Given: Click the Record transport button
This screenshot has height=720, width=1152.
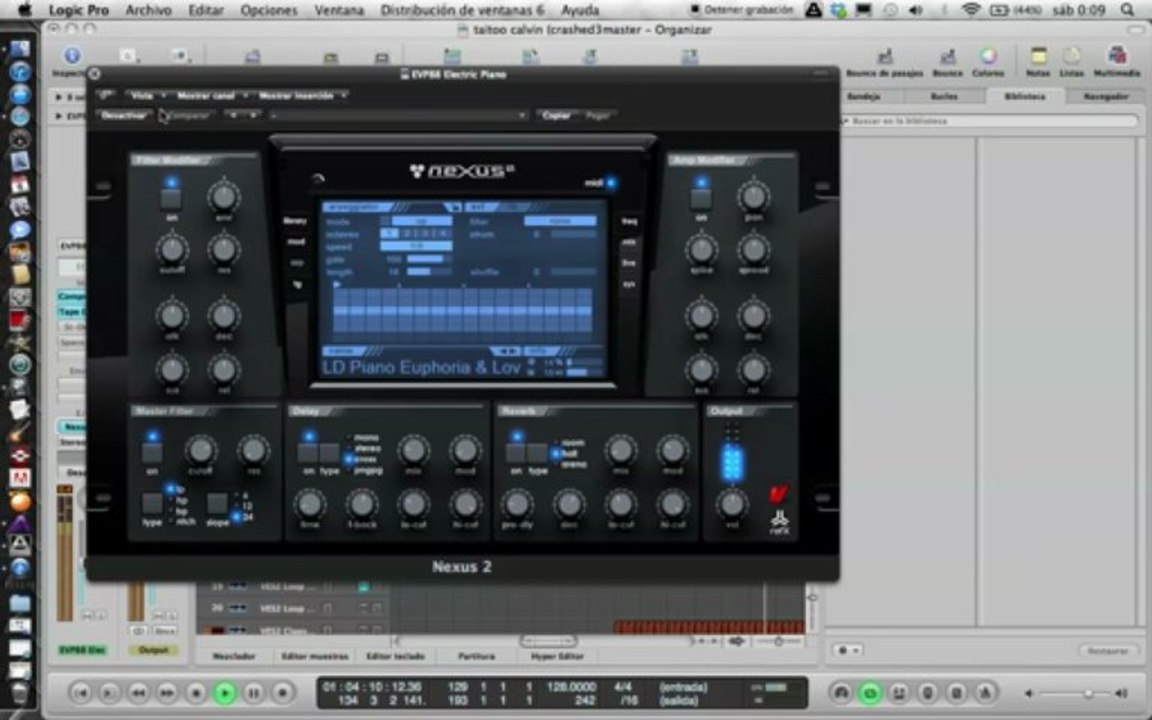Looking at the screenshot, I should [282, 693].
